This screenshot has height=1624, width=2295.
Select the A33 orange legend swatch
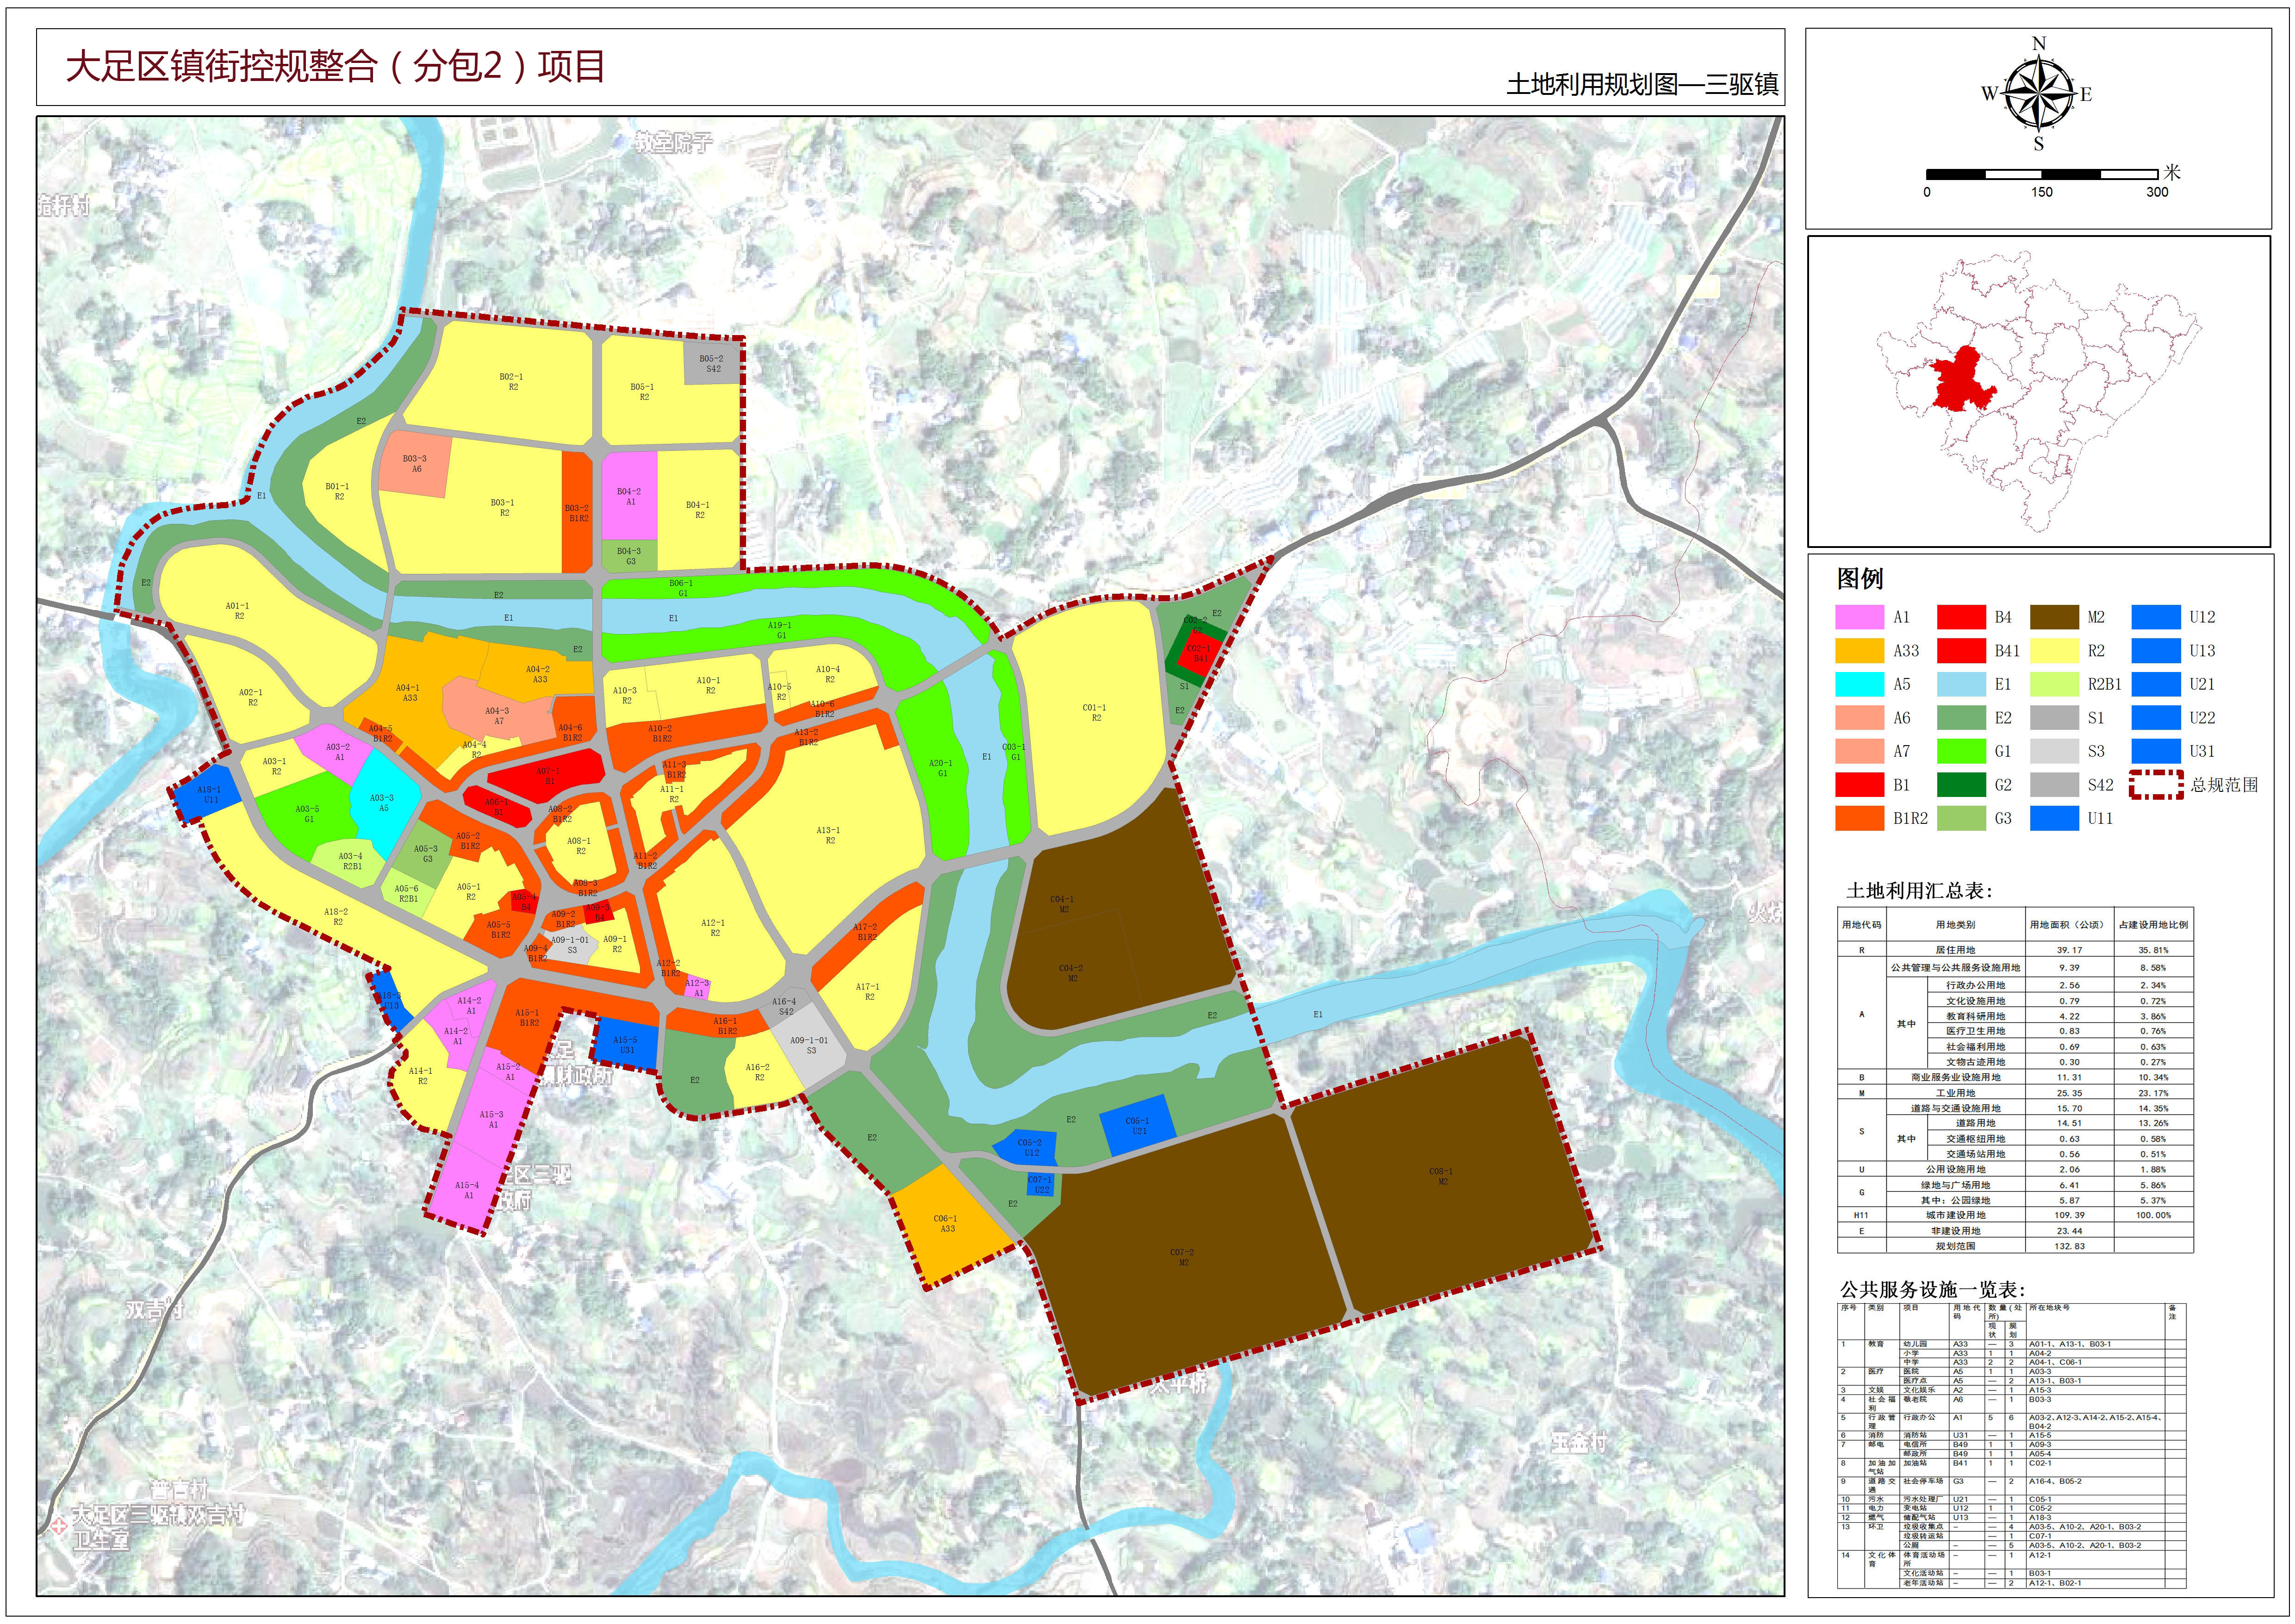coord(1859,651)
